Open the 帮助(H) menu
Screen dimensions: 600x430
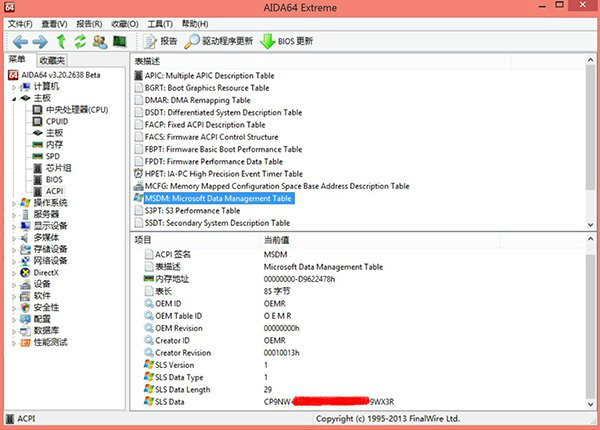[x=195, y=24]
